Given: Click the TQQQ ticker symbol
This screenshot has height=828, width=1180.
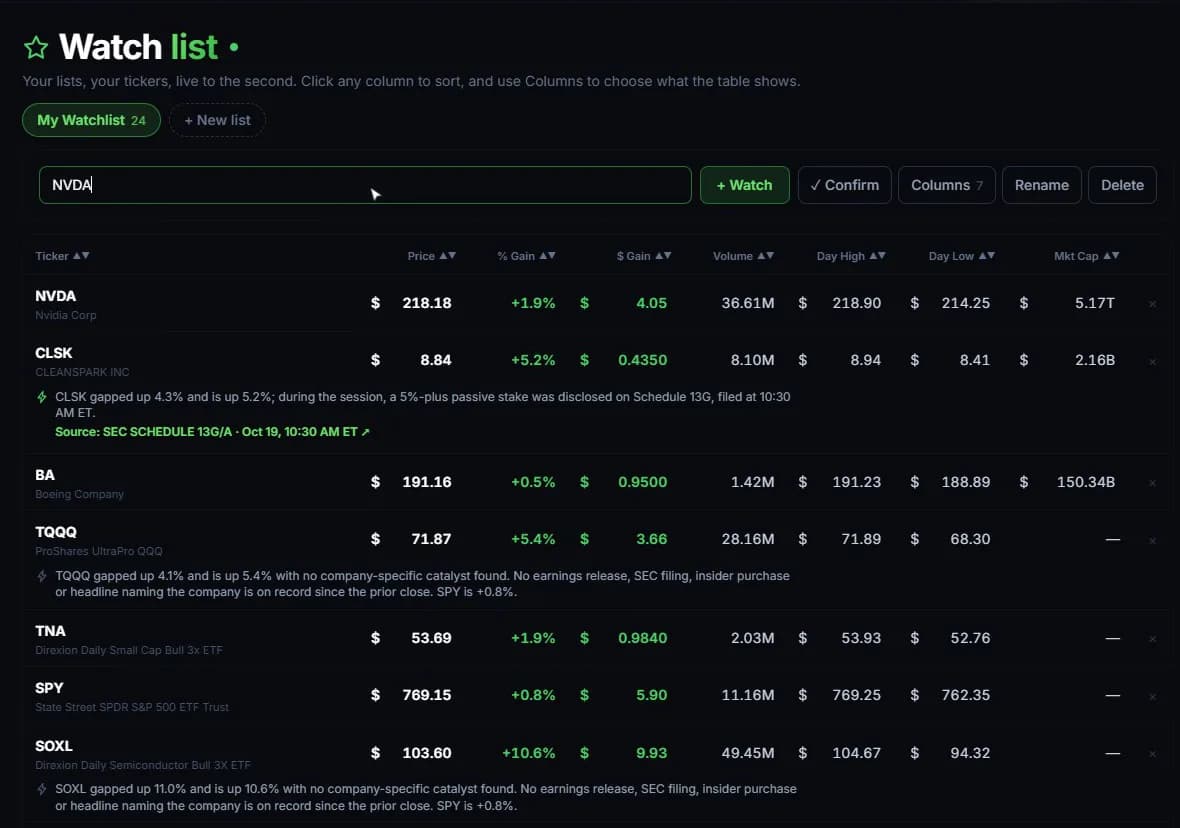Looking at the screenshot, I should [56, 532].
